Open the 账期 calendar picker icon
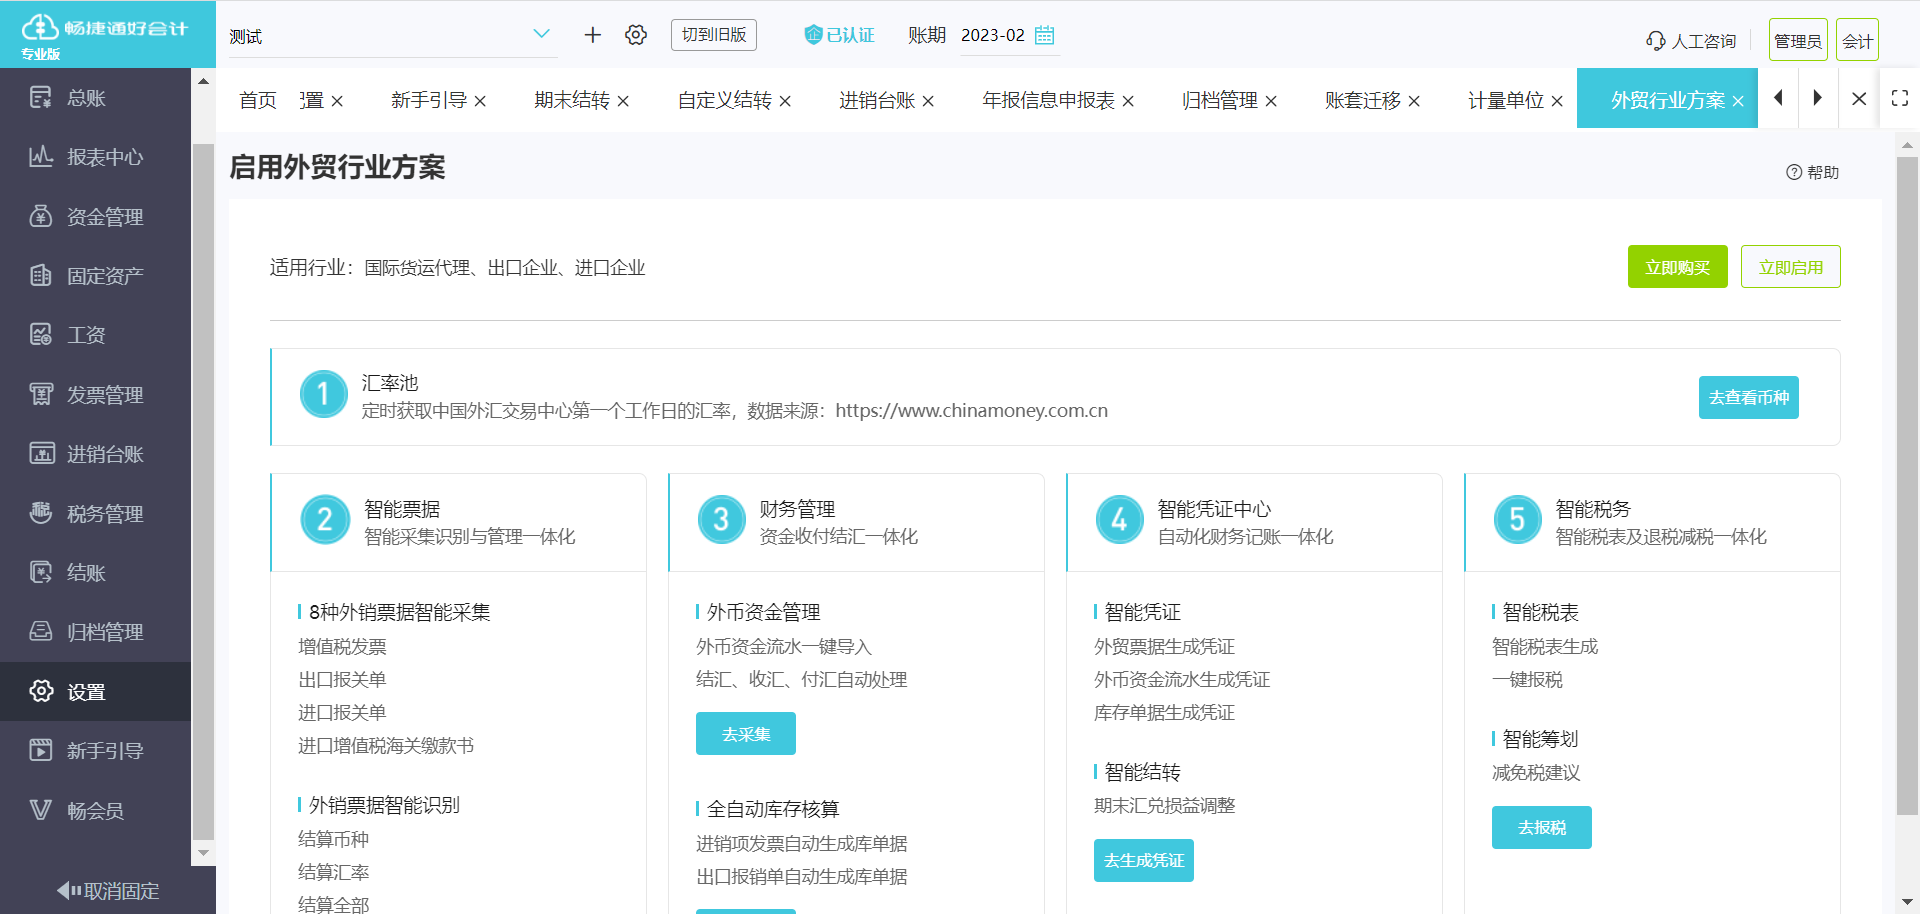 [x=1045, y=35]
